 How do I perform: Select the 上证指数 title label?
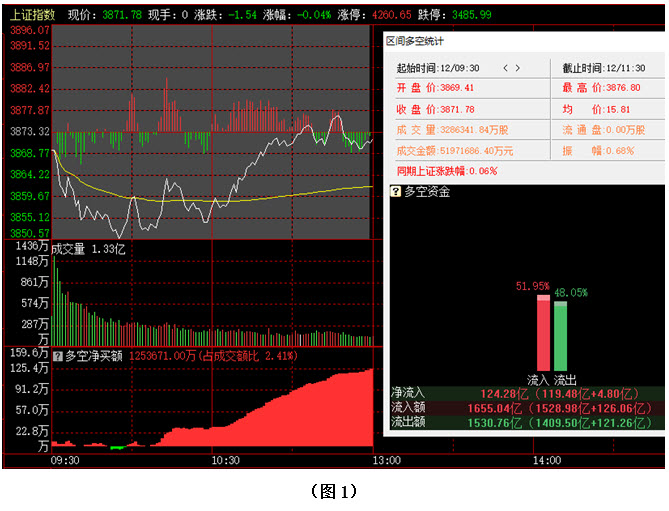tap(33, 16)
